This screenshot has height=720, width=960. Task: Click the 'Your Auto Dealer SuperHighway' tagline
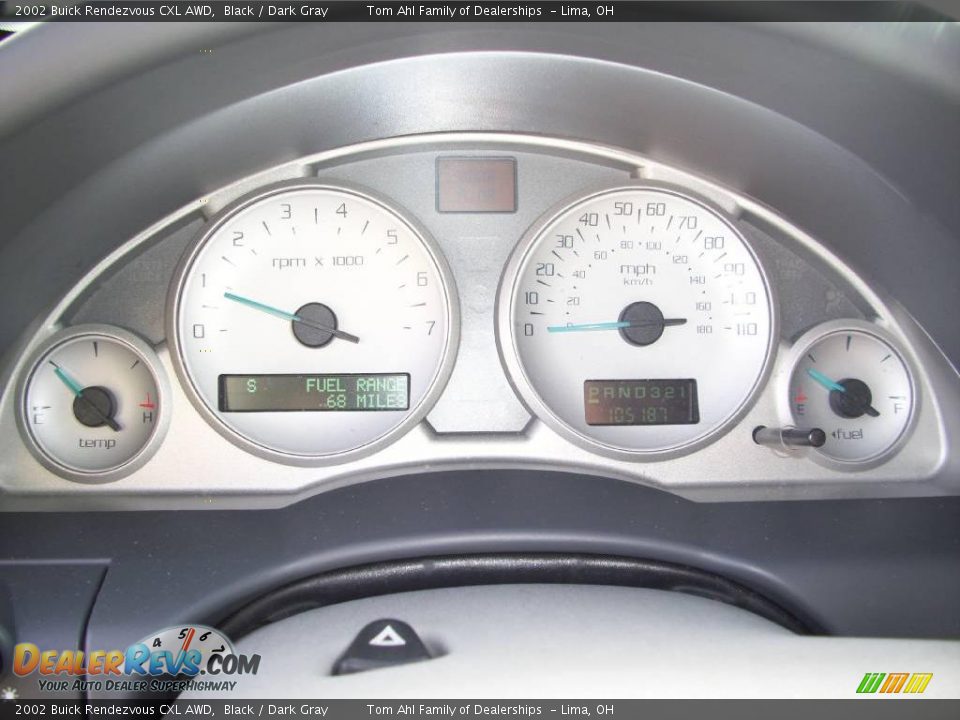click(137, 686)
